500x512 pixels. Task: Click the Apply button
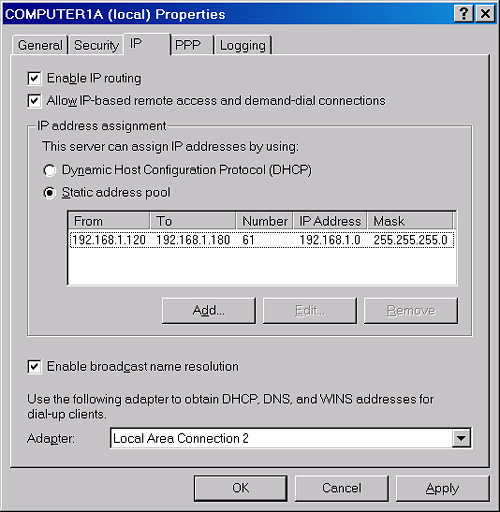pyautogui.click(x=442, y=488)
